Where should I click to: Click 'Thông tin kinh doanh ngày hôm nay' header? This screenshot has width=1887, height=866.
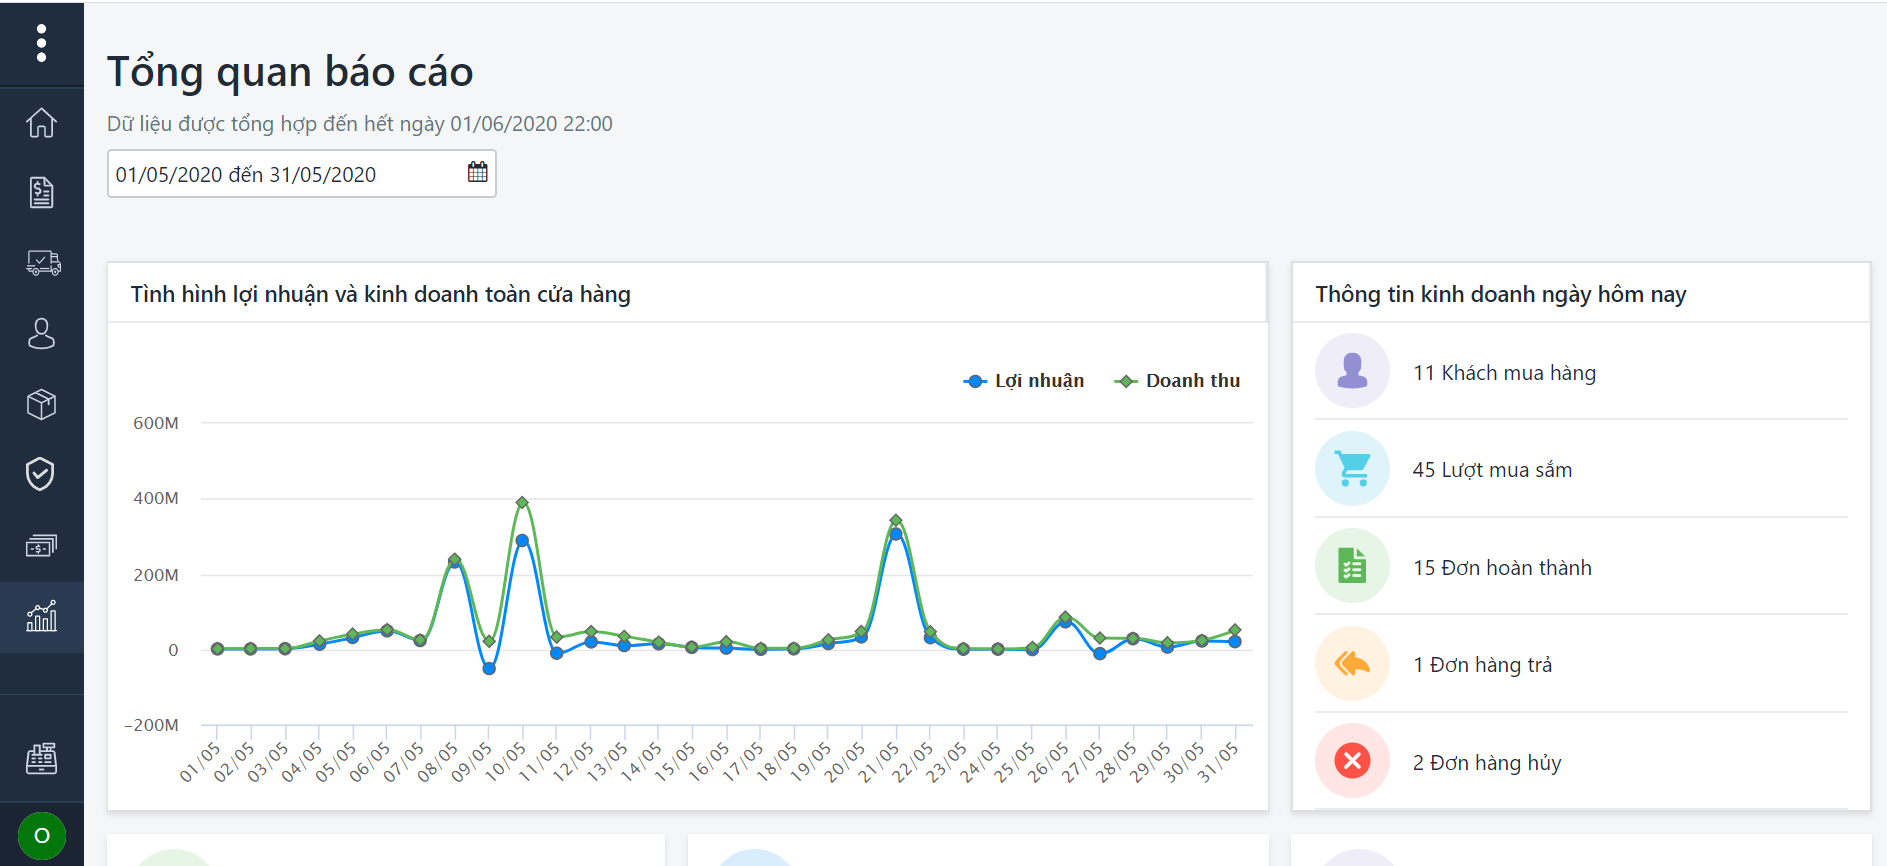[1500, 294]
